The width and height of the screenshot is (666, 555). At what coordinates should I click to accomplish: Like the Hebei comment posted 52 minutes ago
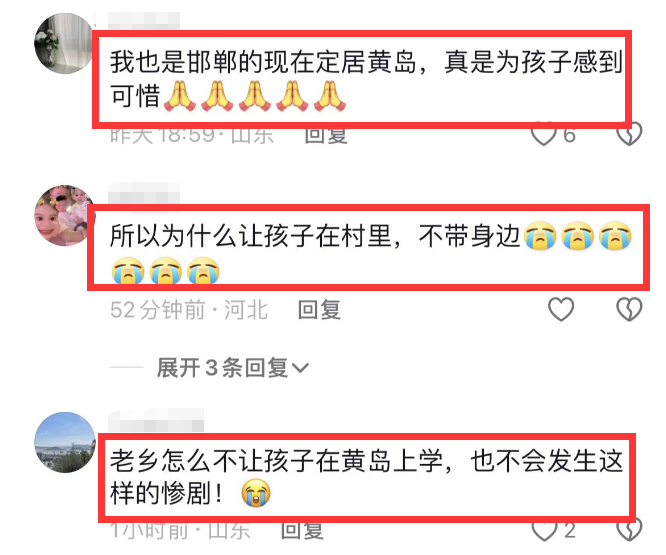[x=561, y=309]
